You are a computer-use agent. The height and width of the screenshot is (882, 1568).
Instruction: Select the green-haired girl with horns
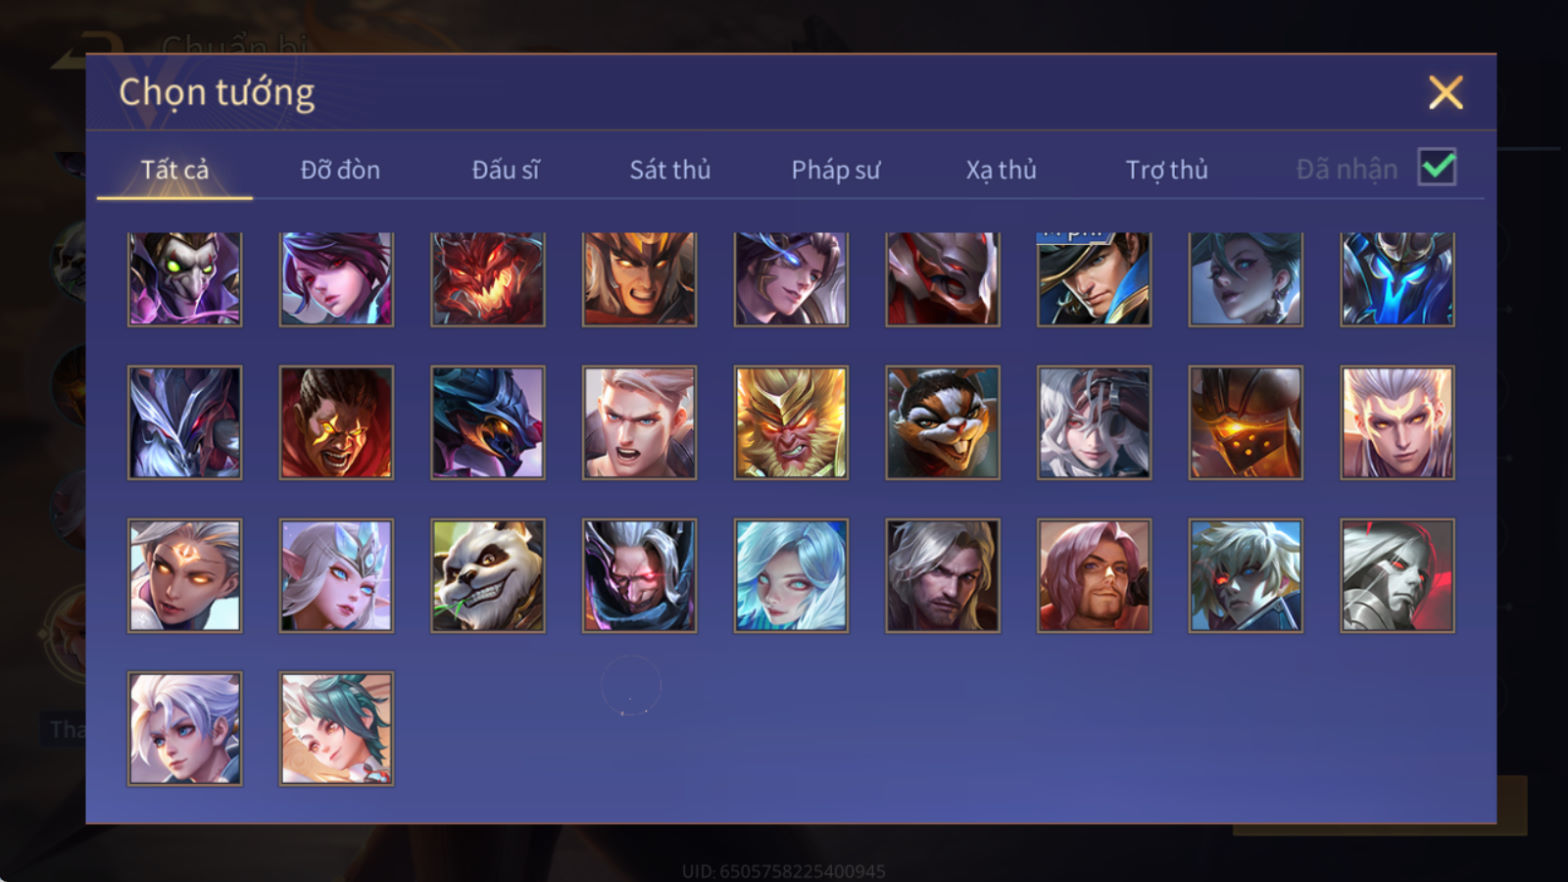pos(336,728)
